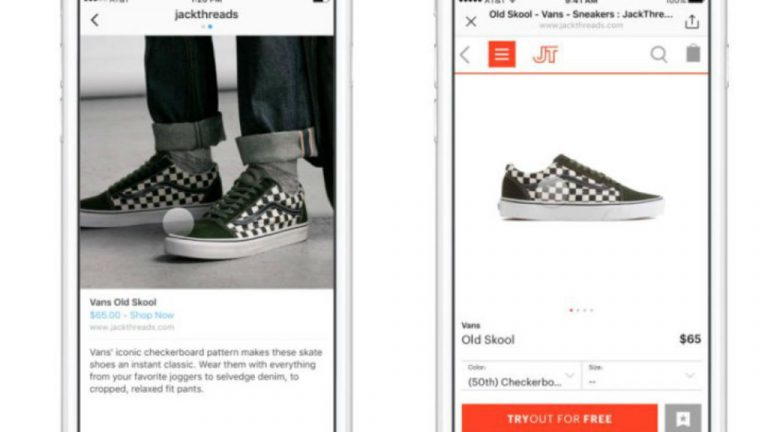The image size is (768, 432).
Task: Follow the $65.00 Shop Now link
Action: point(132,315)
